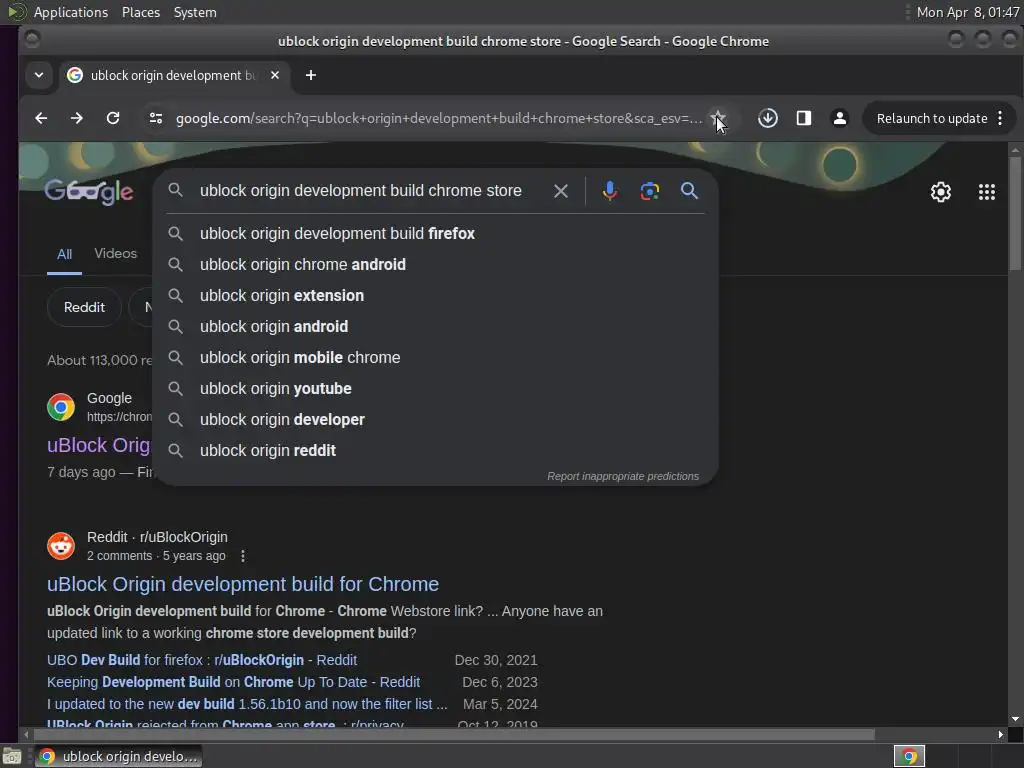Click the address bar URL
Screen dimensions: 1024x768
point(439,118)
